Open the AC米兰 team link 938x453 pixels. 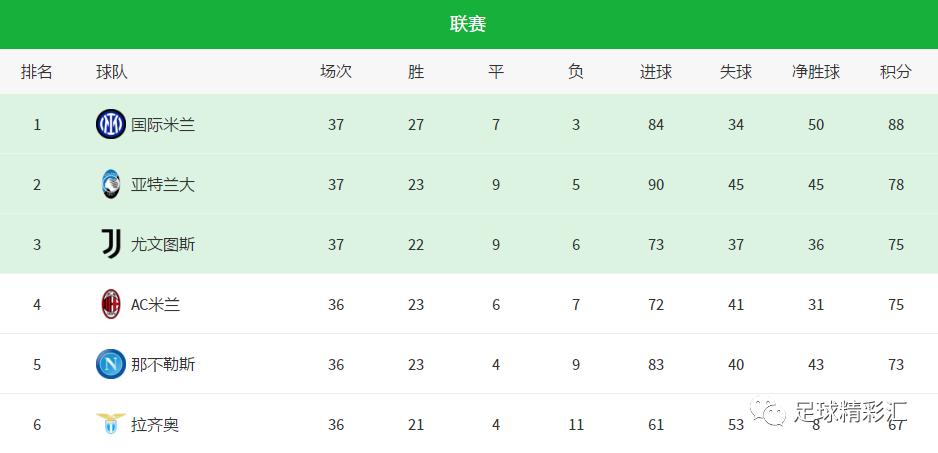[156, 305]
